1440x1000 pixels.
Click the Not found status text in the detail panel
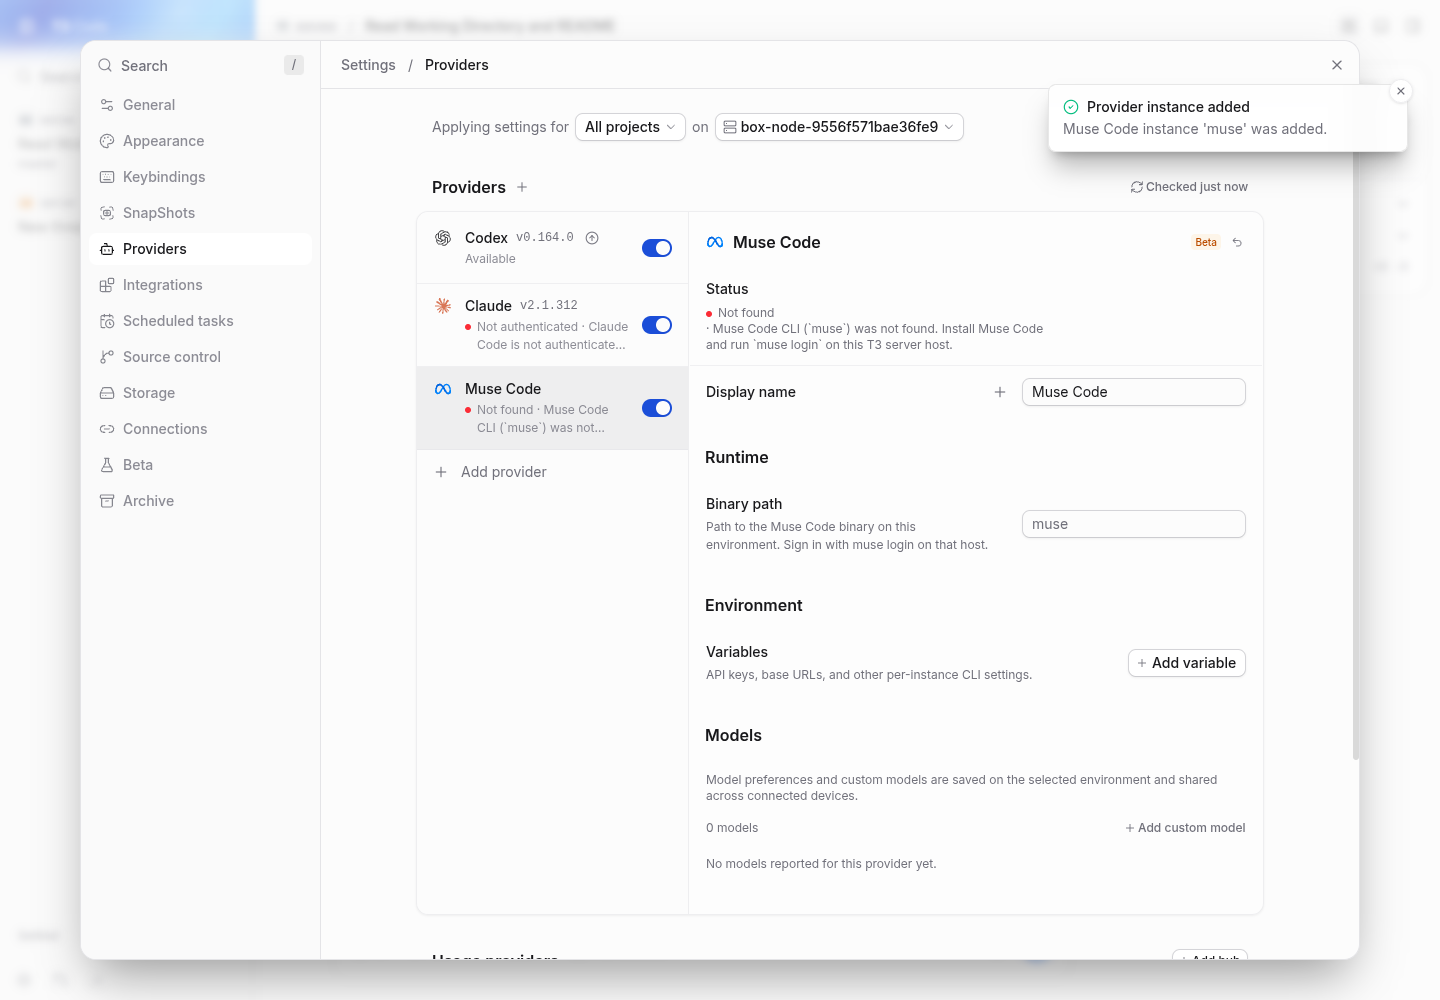pyautogui.click(x=746, y=313)
